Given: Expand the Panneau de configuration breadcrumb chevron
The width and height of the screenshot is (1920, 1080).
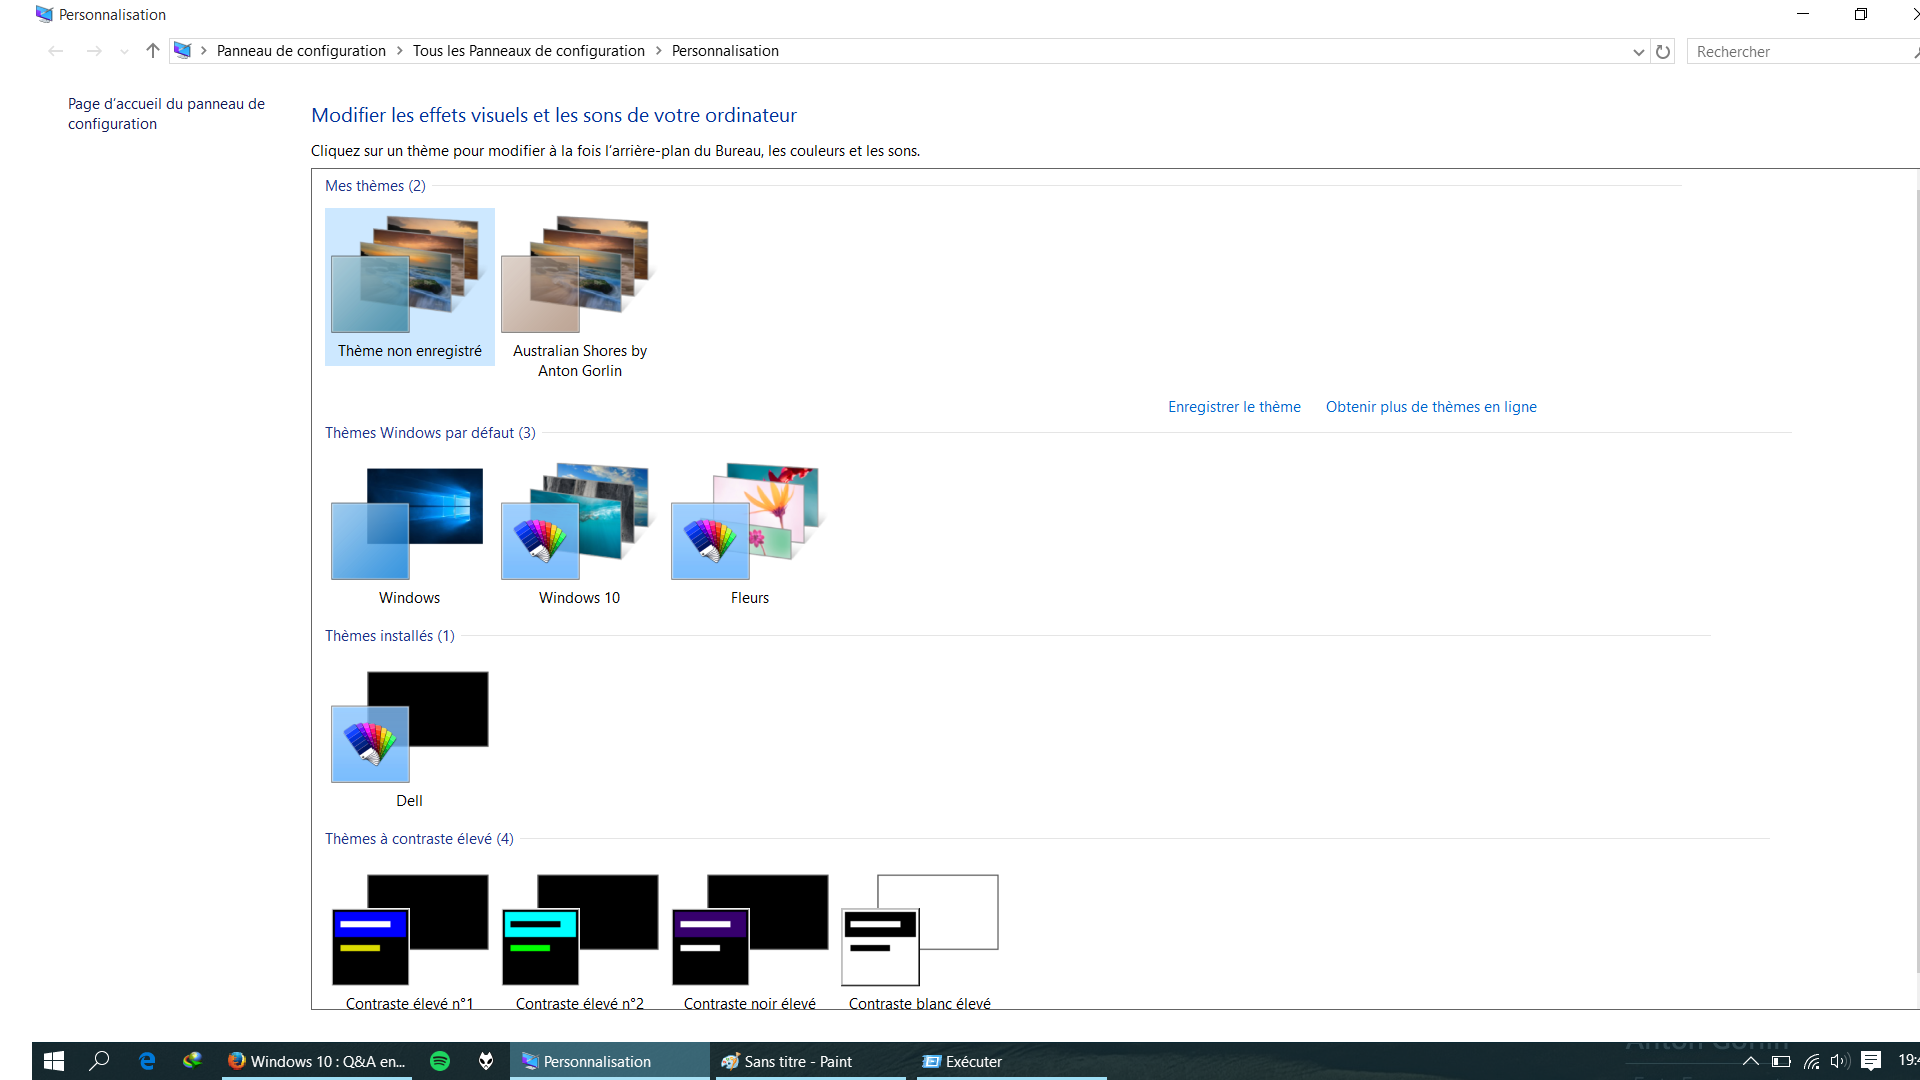Looking at the screenshot, I should point(400,51).
